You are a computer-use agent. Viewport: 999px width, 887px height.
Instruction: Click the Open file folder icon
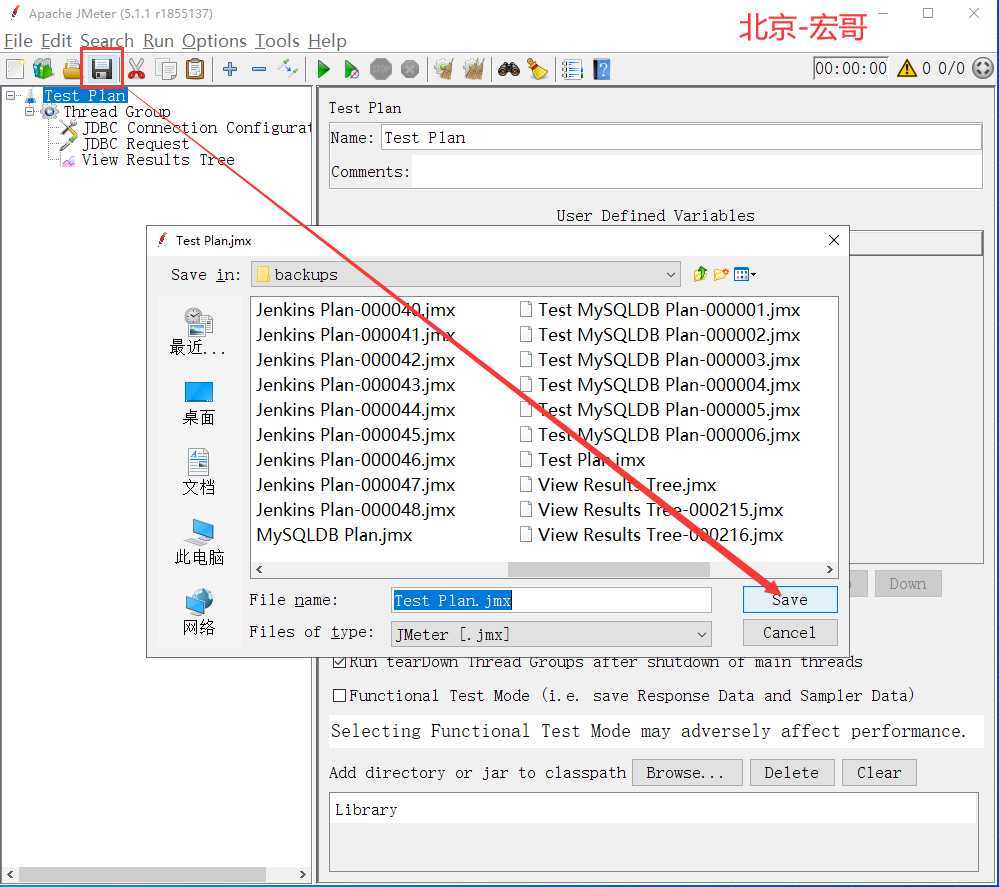pyautogui.click(x=72, y=69)
